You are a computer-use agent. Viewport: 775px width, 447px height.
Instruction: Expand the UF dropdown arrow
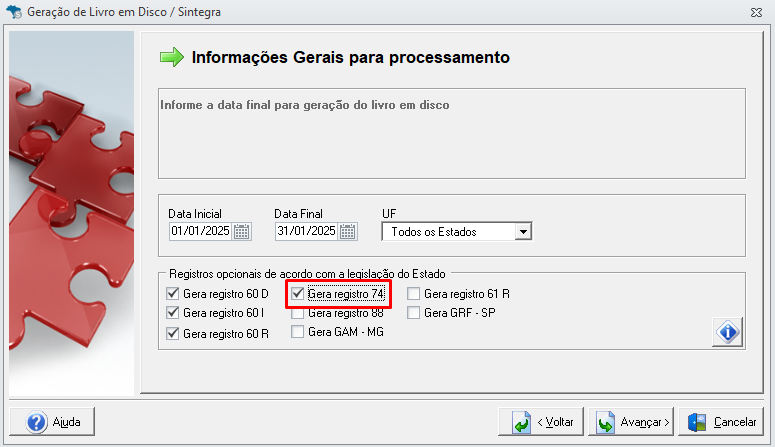click(523, 231)
